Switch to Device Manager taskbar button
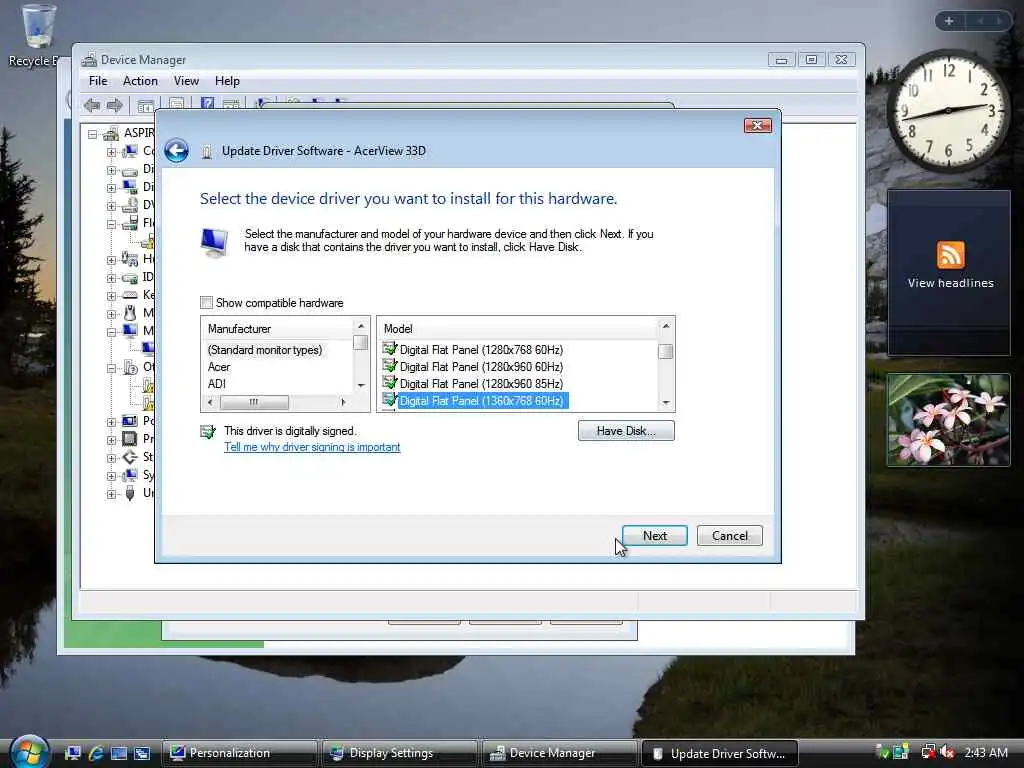This screenshot has width=1024, height=768. 559,753
